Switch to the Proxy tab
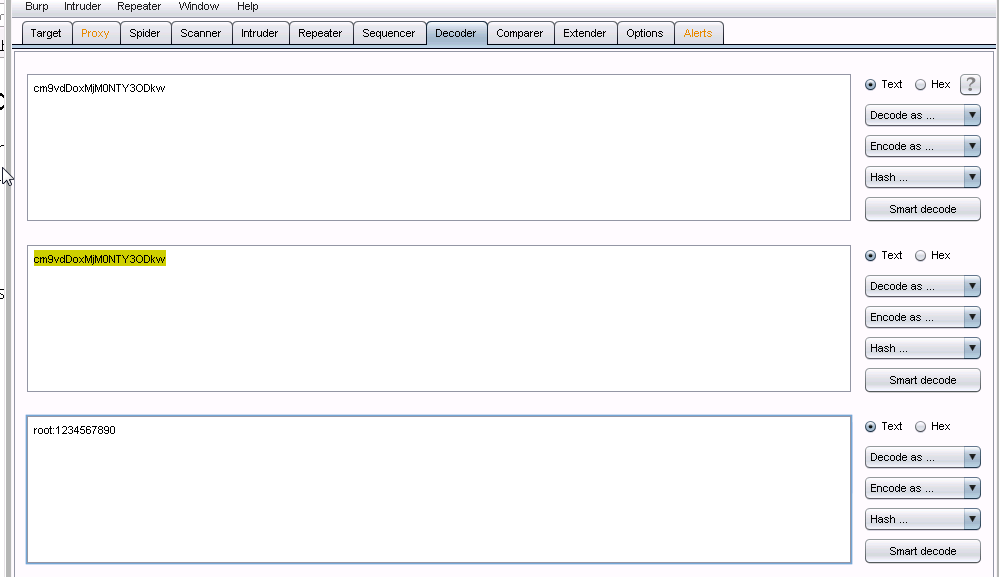Screen dimensions: 999x577 tap(95, 33)
